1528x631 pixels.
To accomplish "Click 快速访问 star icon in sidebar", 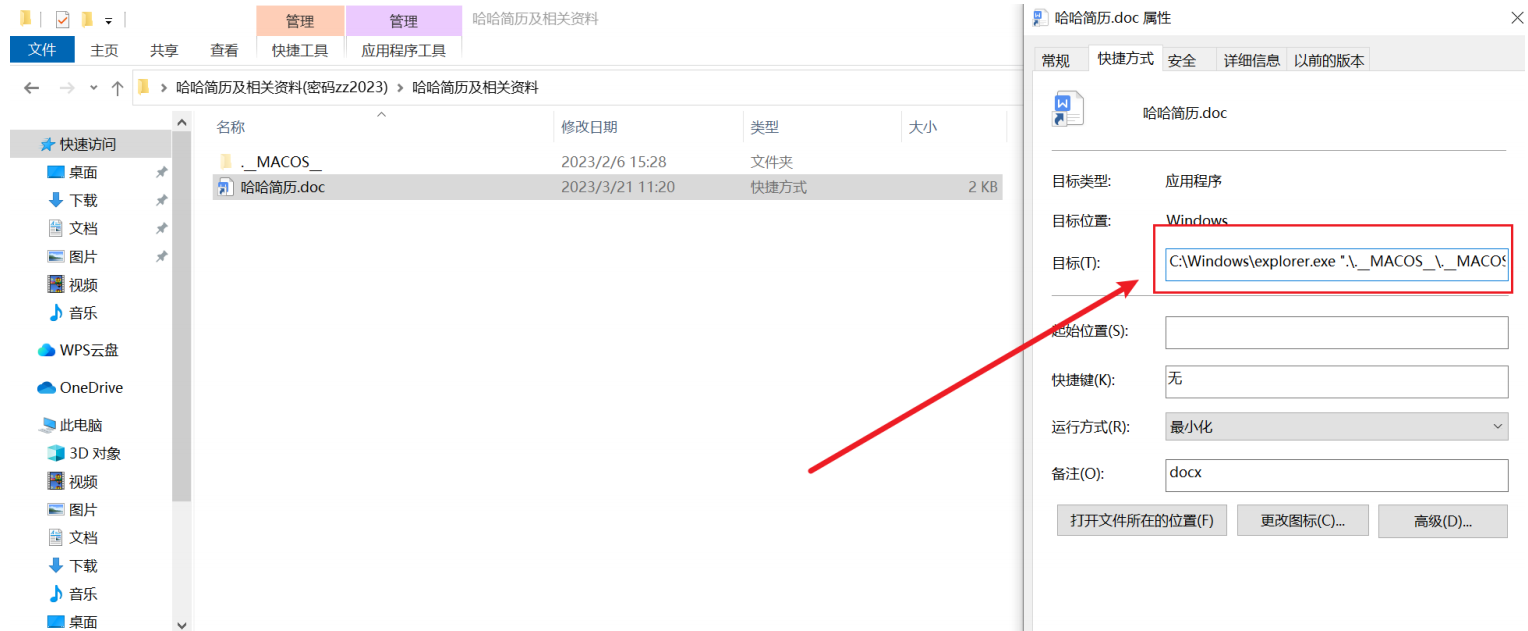I will click(x=47, y=144).
